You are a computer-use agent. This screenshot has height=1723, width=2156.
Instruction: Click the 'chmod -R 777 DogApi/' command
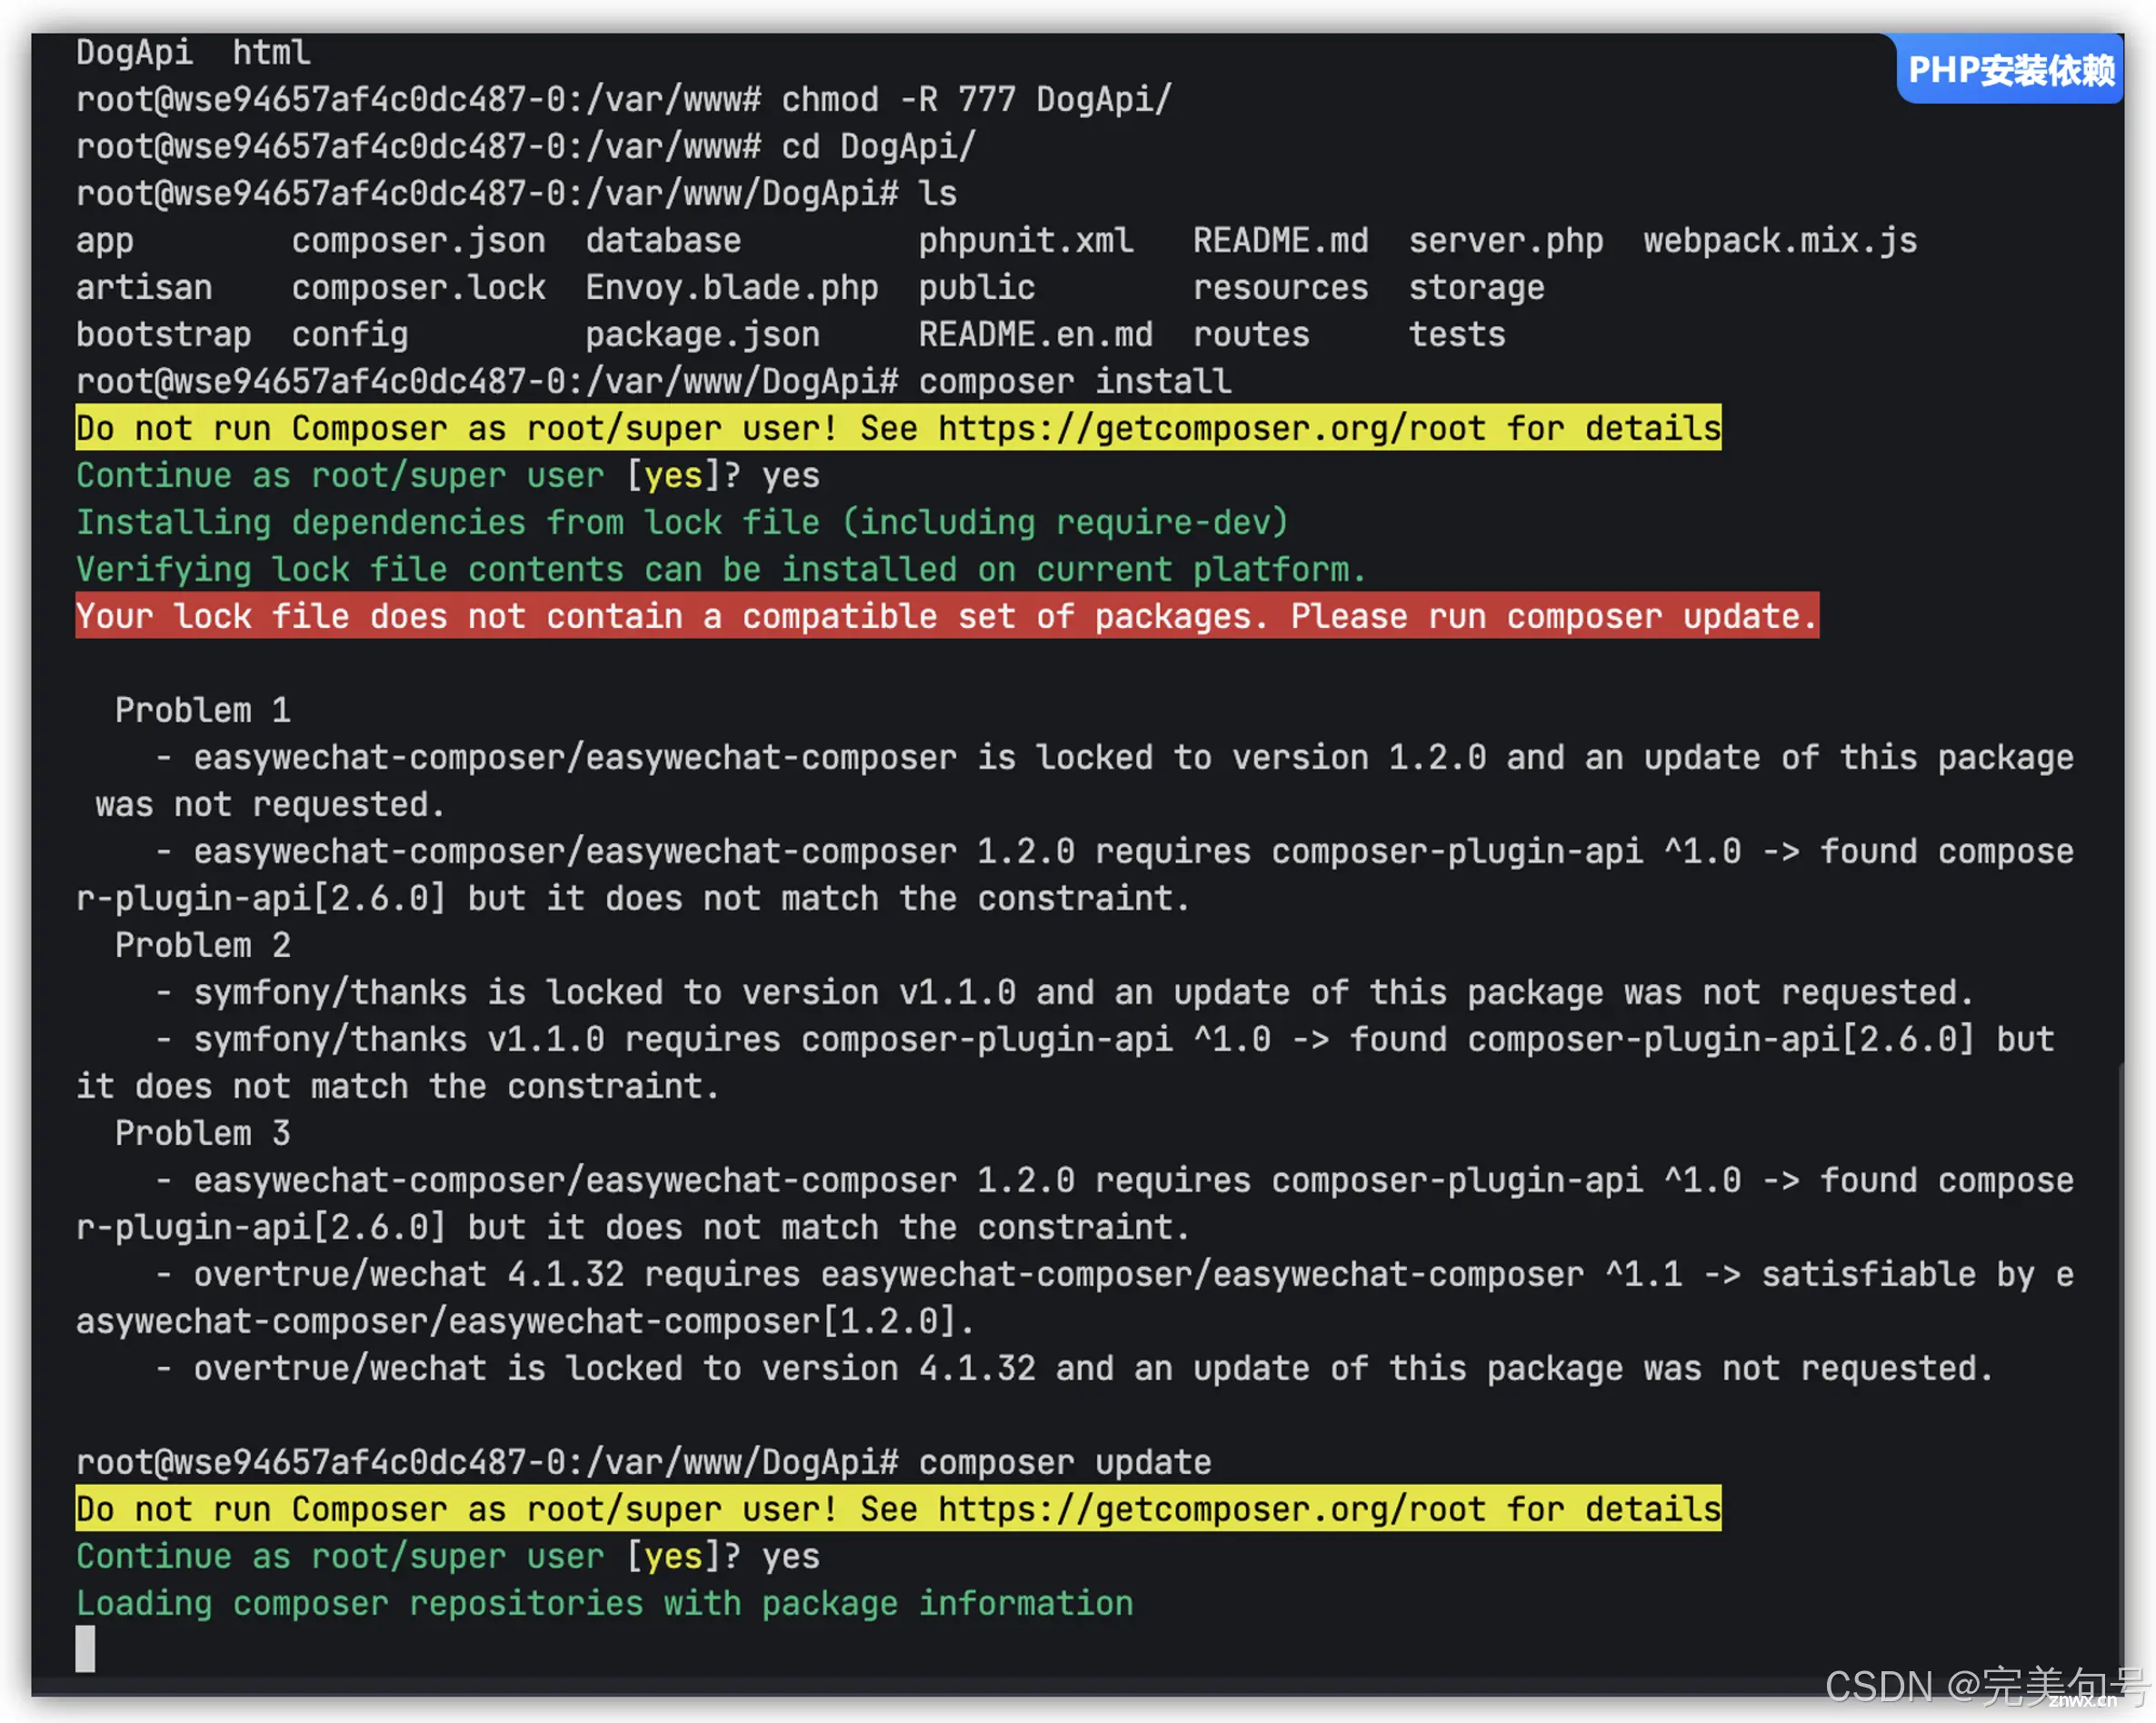tap(976, 100)
